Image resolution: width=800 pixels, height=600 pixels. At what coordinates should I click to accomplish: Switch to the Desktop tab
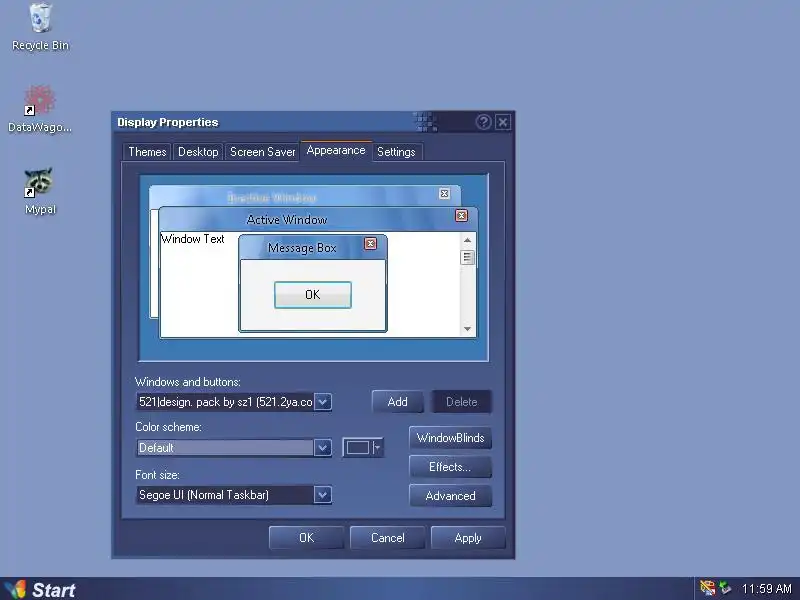click(x=198, y=152)
